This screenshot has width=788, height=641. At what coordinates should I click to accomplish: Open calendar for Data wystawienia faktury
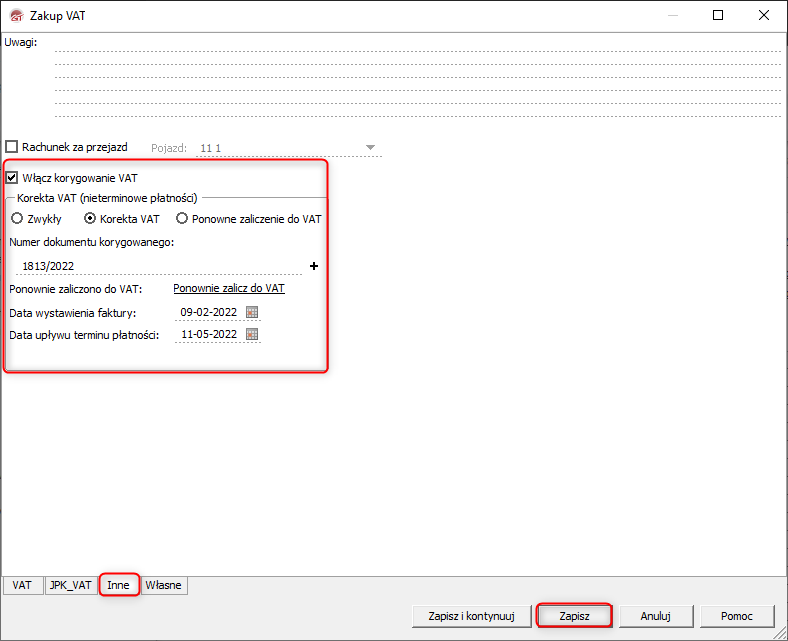tap(252, 312)
